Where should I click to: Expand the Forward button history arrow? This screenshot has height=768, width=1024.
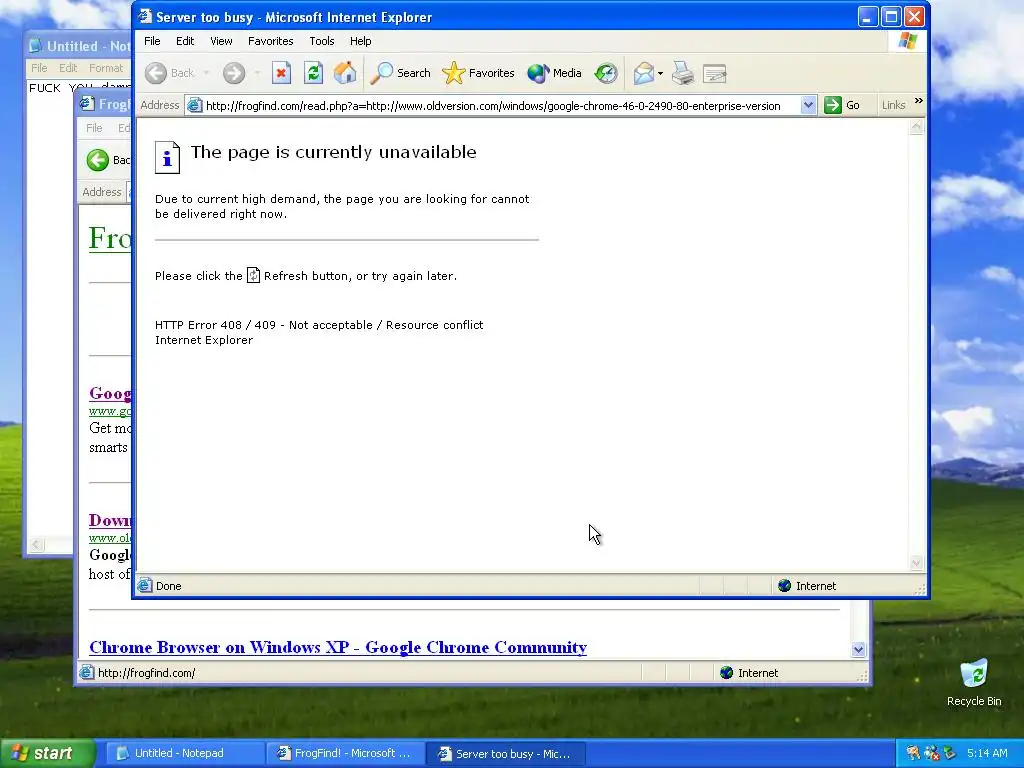[257, 73]
